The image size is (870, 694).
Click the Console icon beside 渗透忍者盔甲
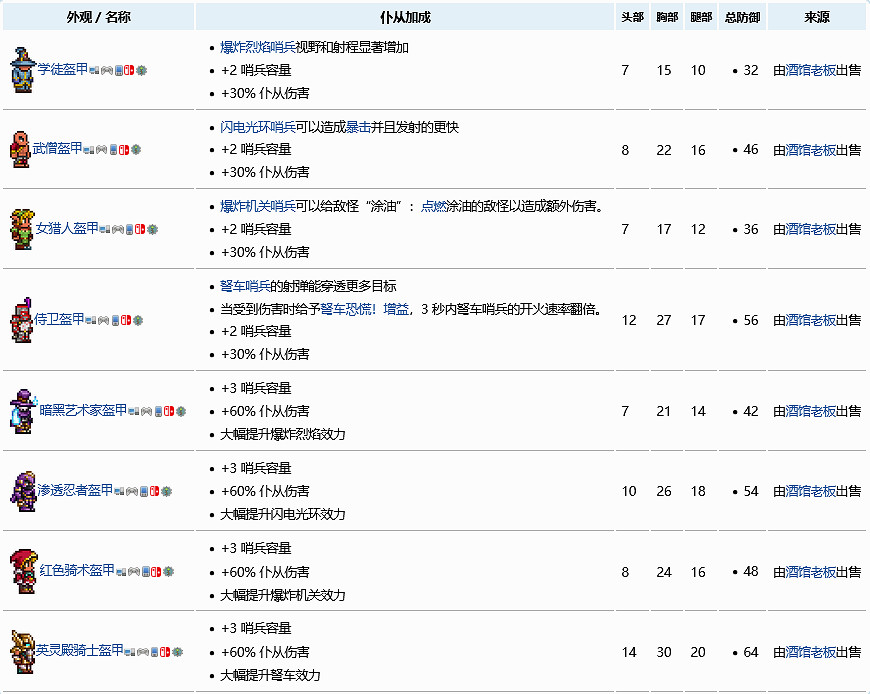[130, 491]
